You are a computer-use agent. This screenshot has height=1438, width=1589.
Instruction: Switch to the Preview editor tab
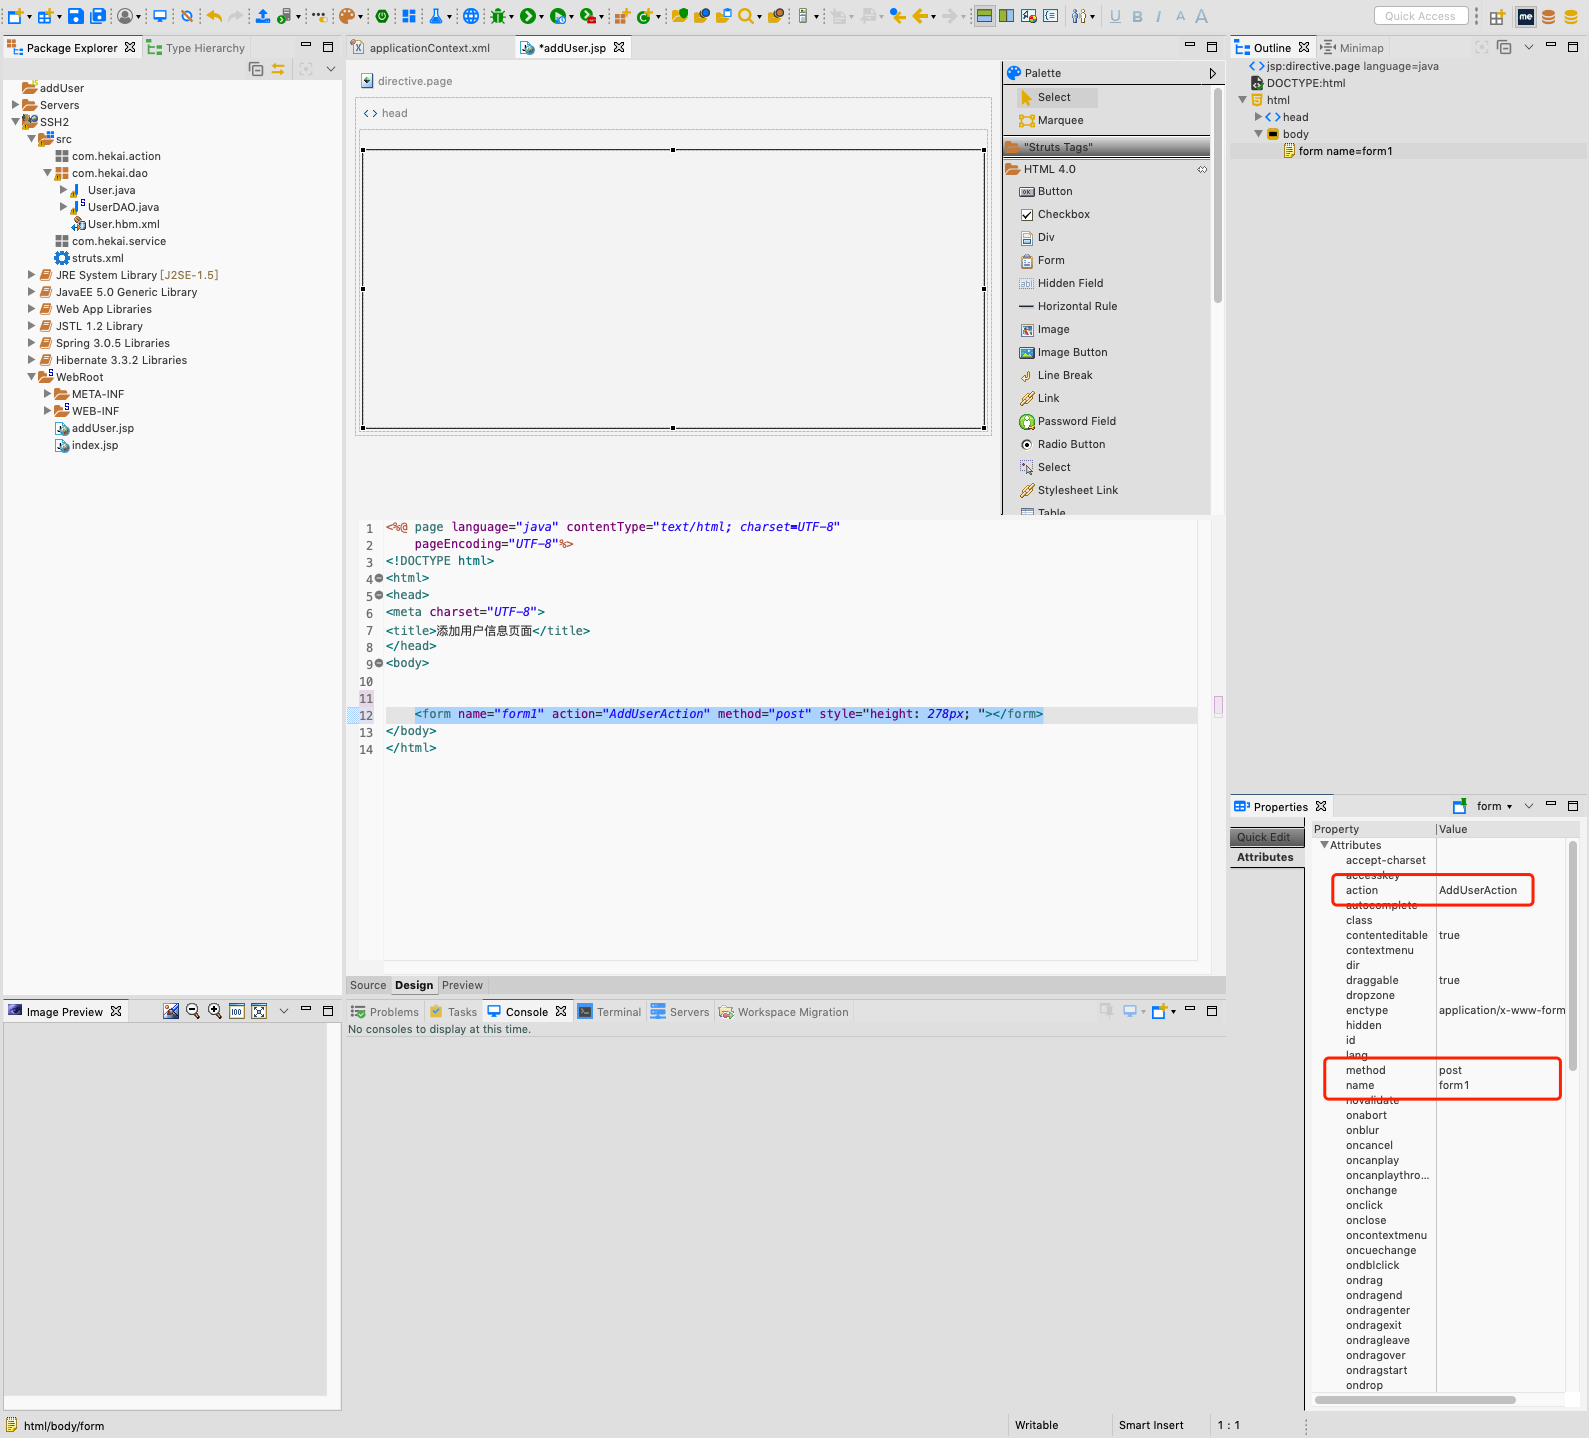click(x=462, y=985)
